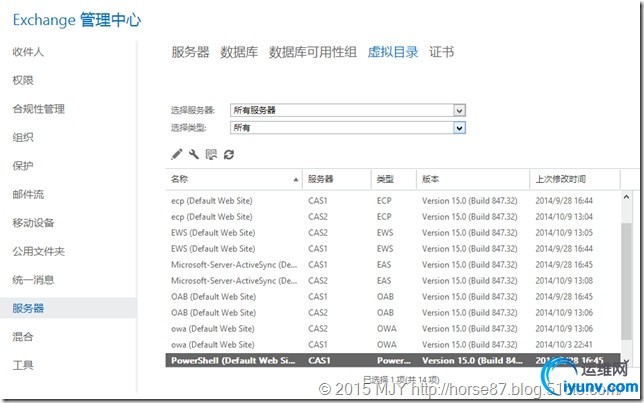Image resolution: width=644 pixels, height=403 pixels.
Task: Select EWS (Default Web Site) row dated 2014/9/28 16:44
Action: [393, 249]
